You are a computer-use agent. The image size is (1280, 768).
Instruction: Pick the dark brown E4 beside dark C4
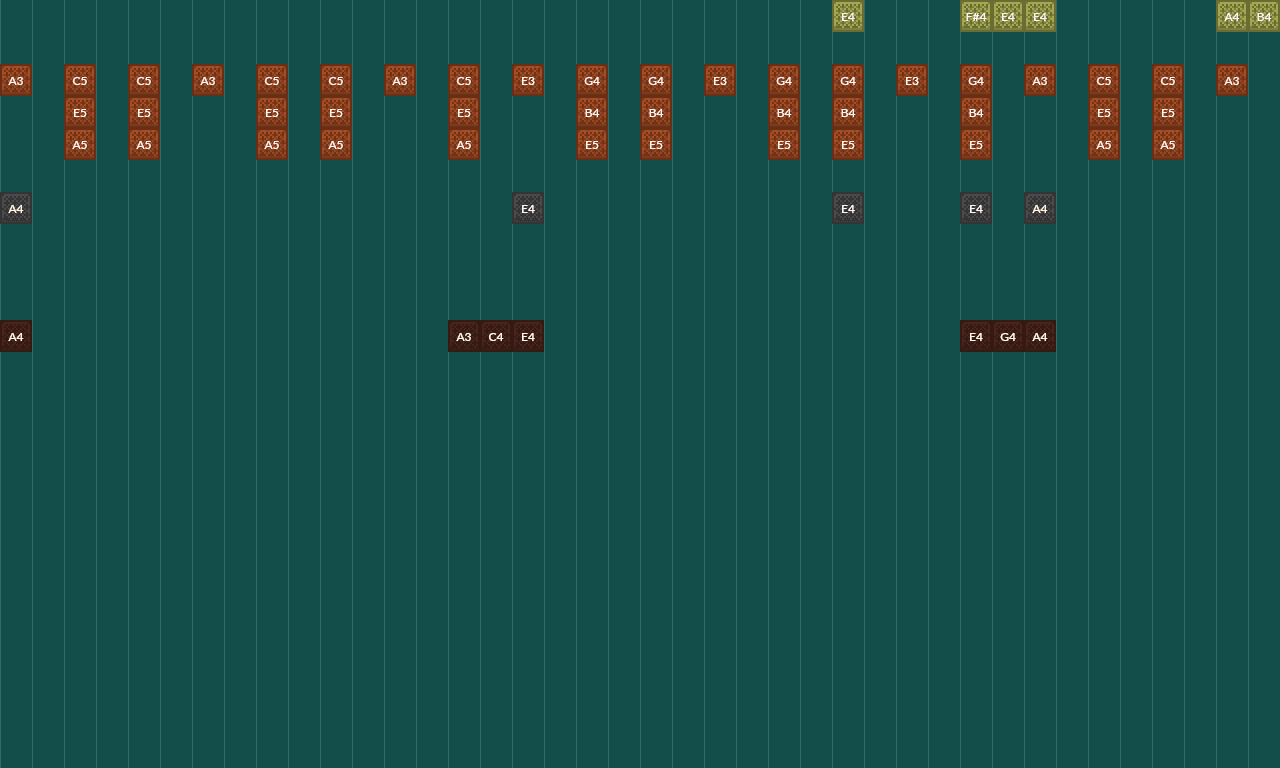coord(528,336)
